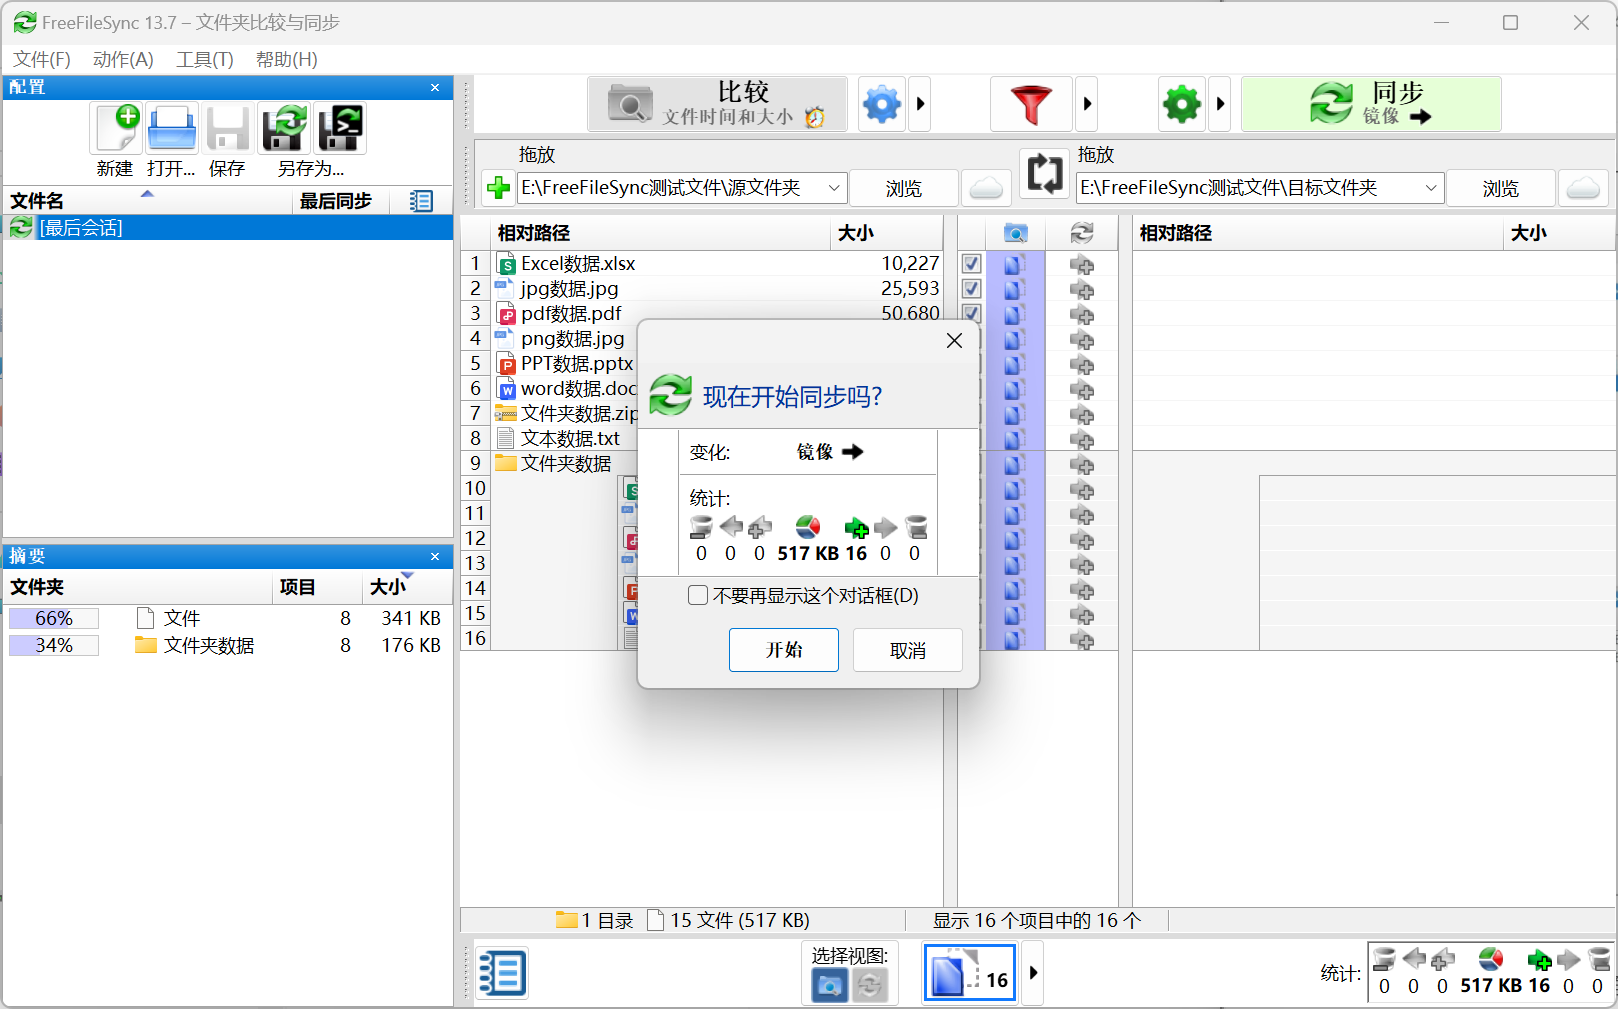
Task: Uncheck the checkbox for Excel数据.xlsx row
Action: 971,264
